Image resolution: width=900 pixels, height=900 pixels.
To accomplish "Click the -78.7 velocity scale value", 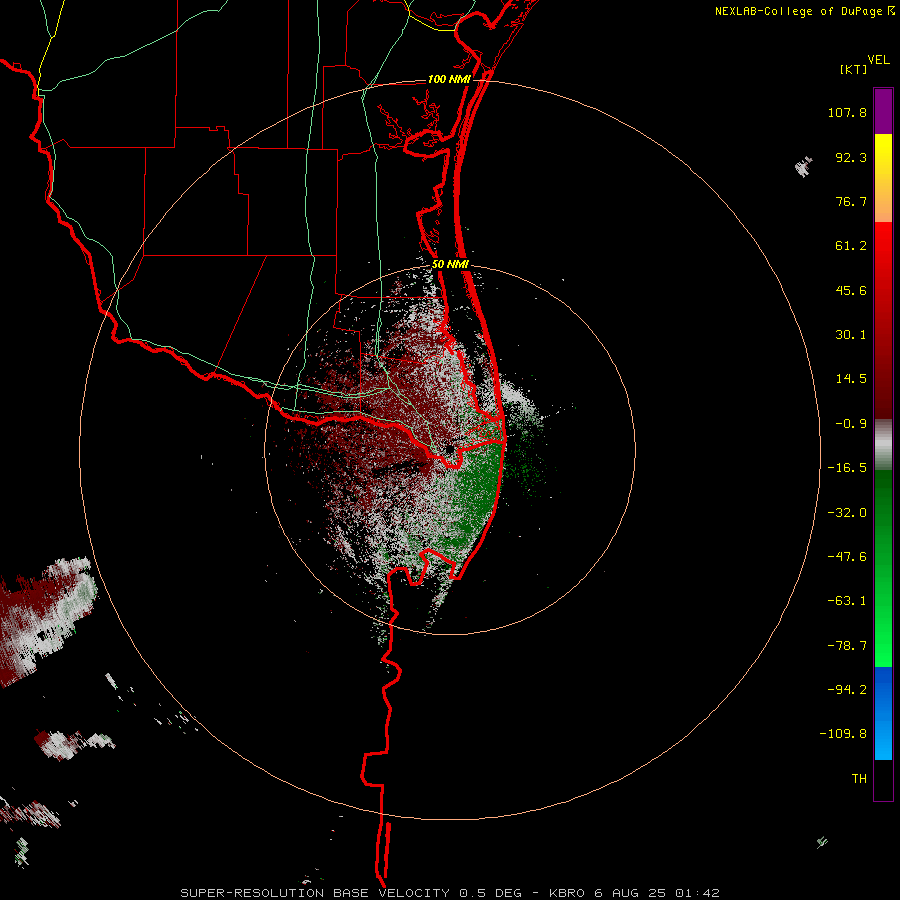I will 847,646.
